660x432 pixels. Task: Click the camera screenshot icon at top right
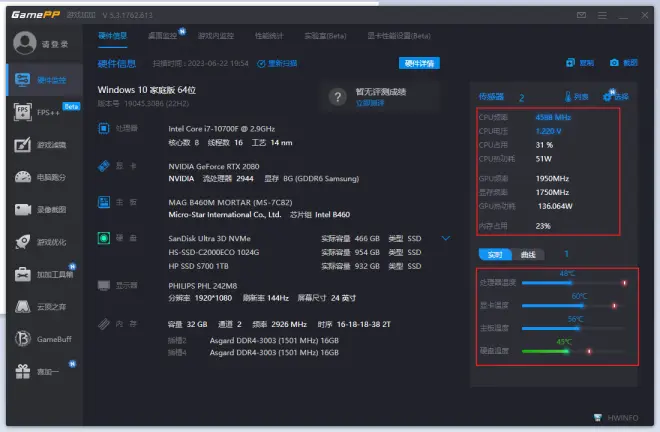(614, 63)
